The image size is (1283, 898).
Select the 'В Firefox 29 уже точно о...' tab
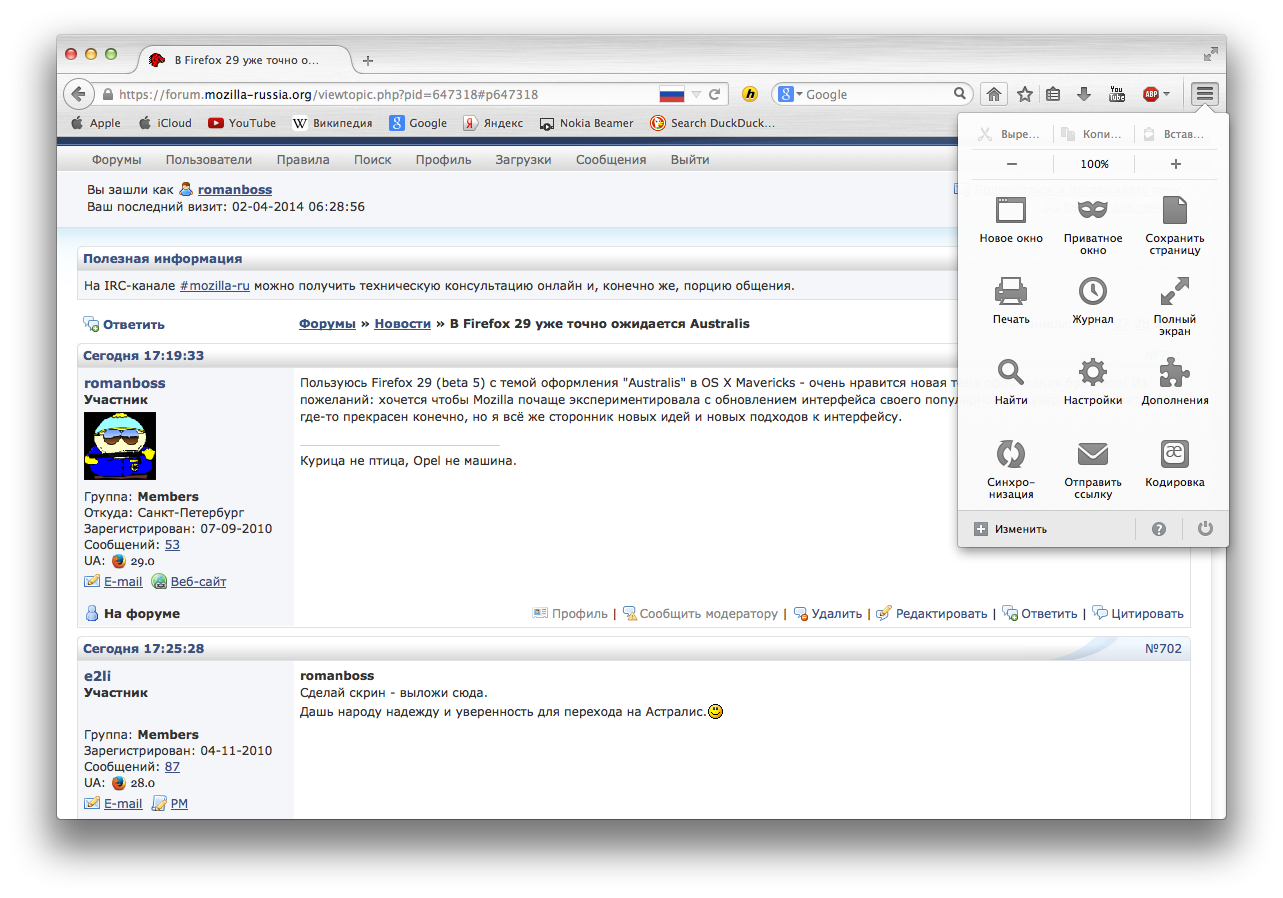coord(245,60)
